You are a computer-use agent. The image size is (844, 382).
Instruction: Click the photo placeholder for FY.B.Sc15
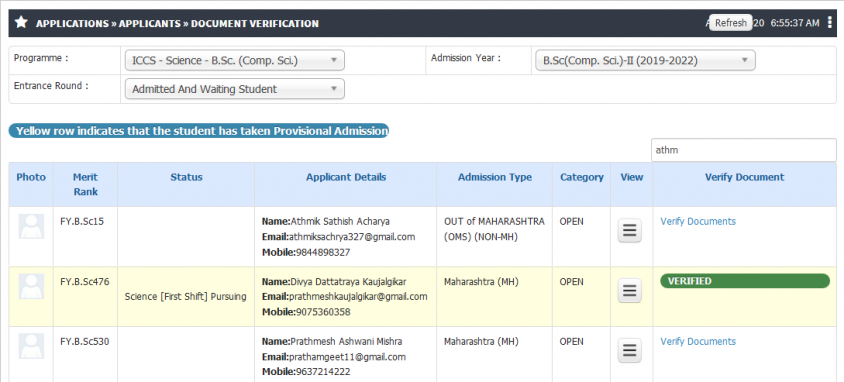point(31,226)
